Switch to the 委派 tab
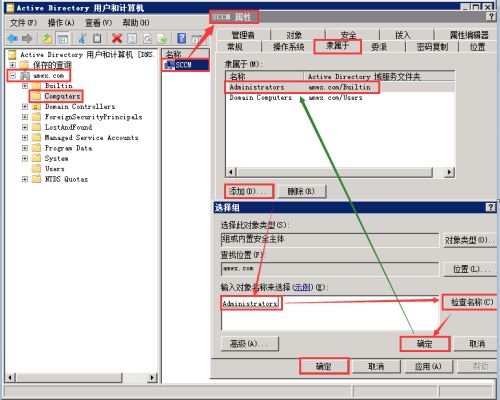 [379, 47]
